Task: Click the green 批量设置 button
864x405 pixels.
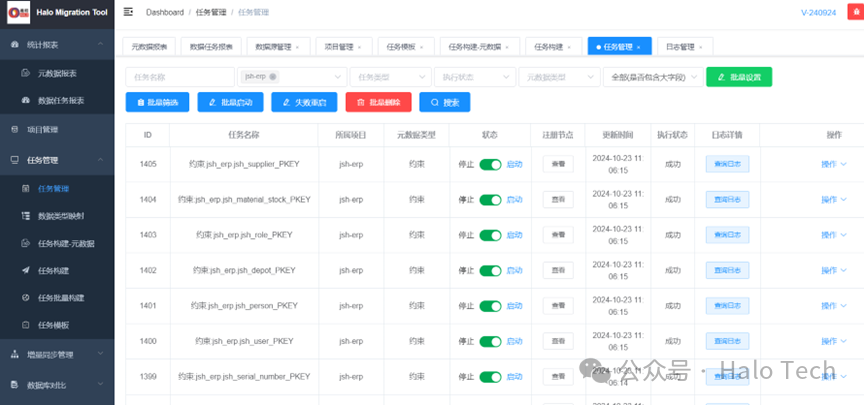Action: tap(739, 77)
